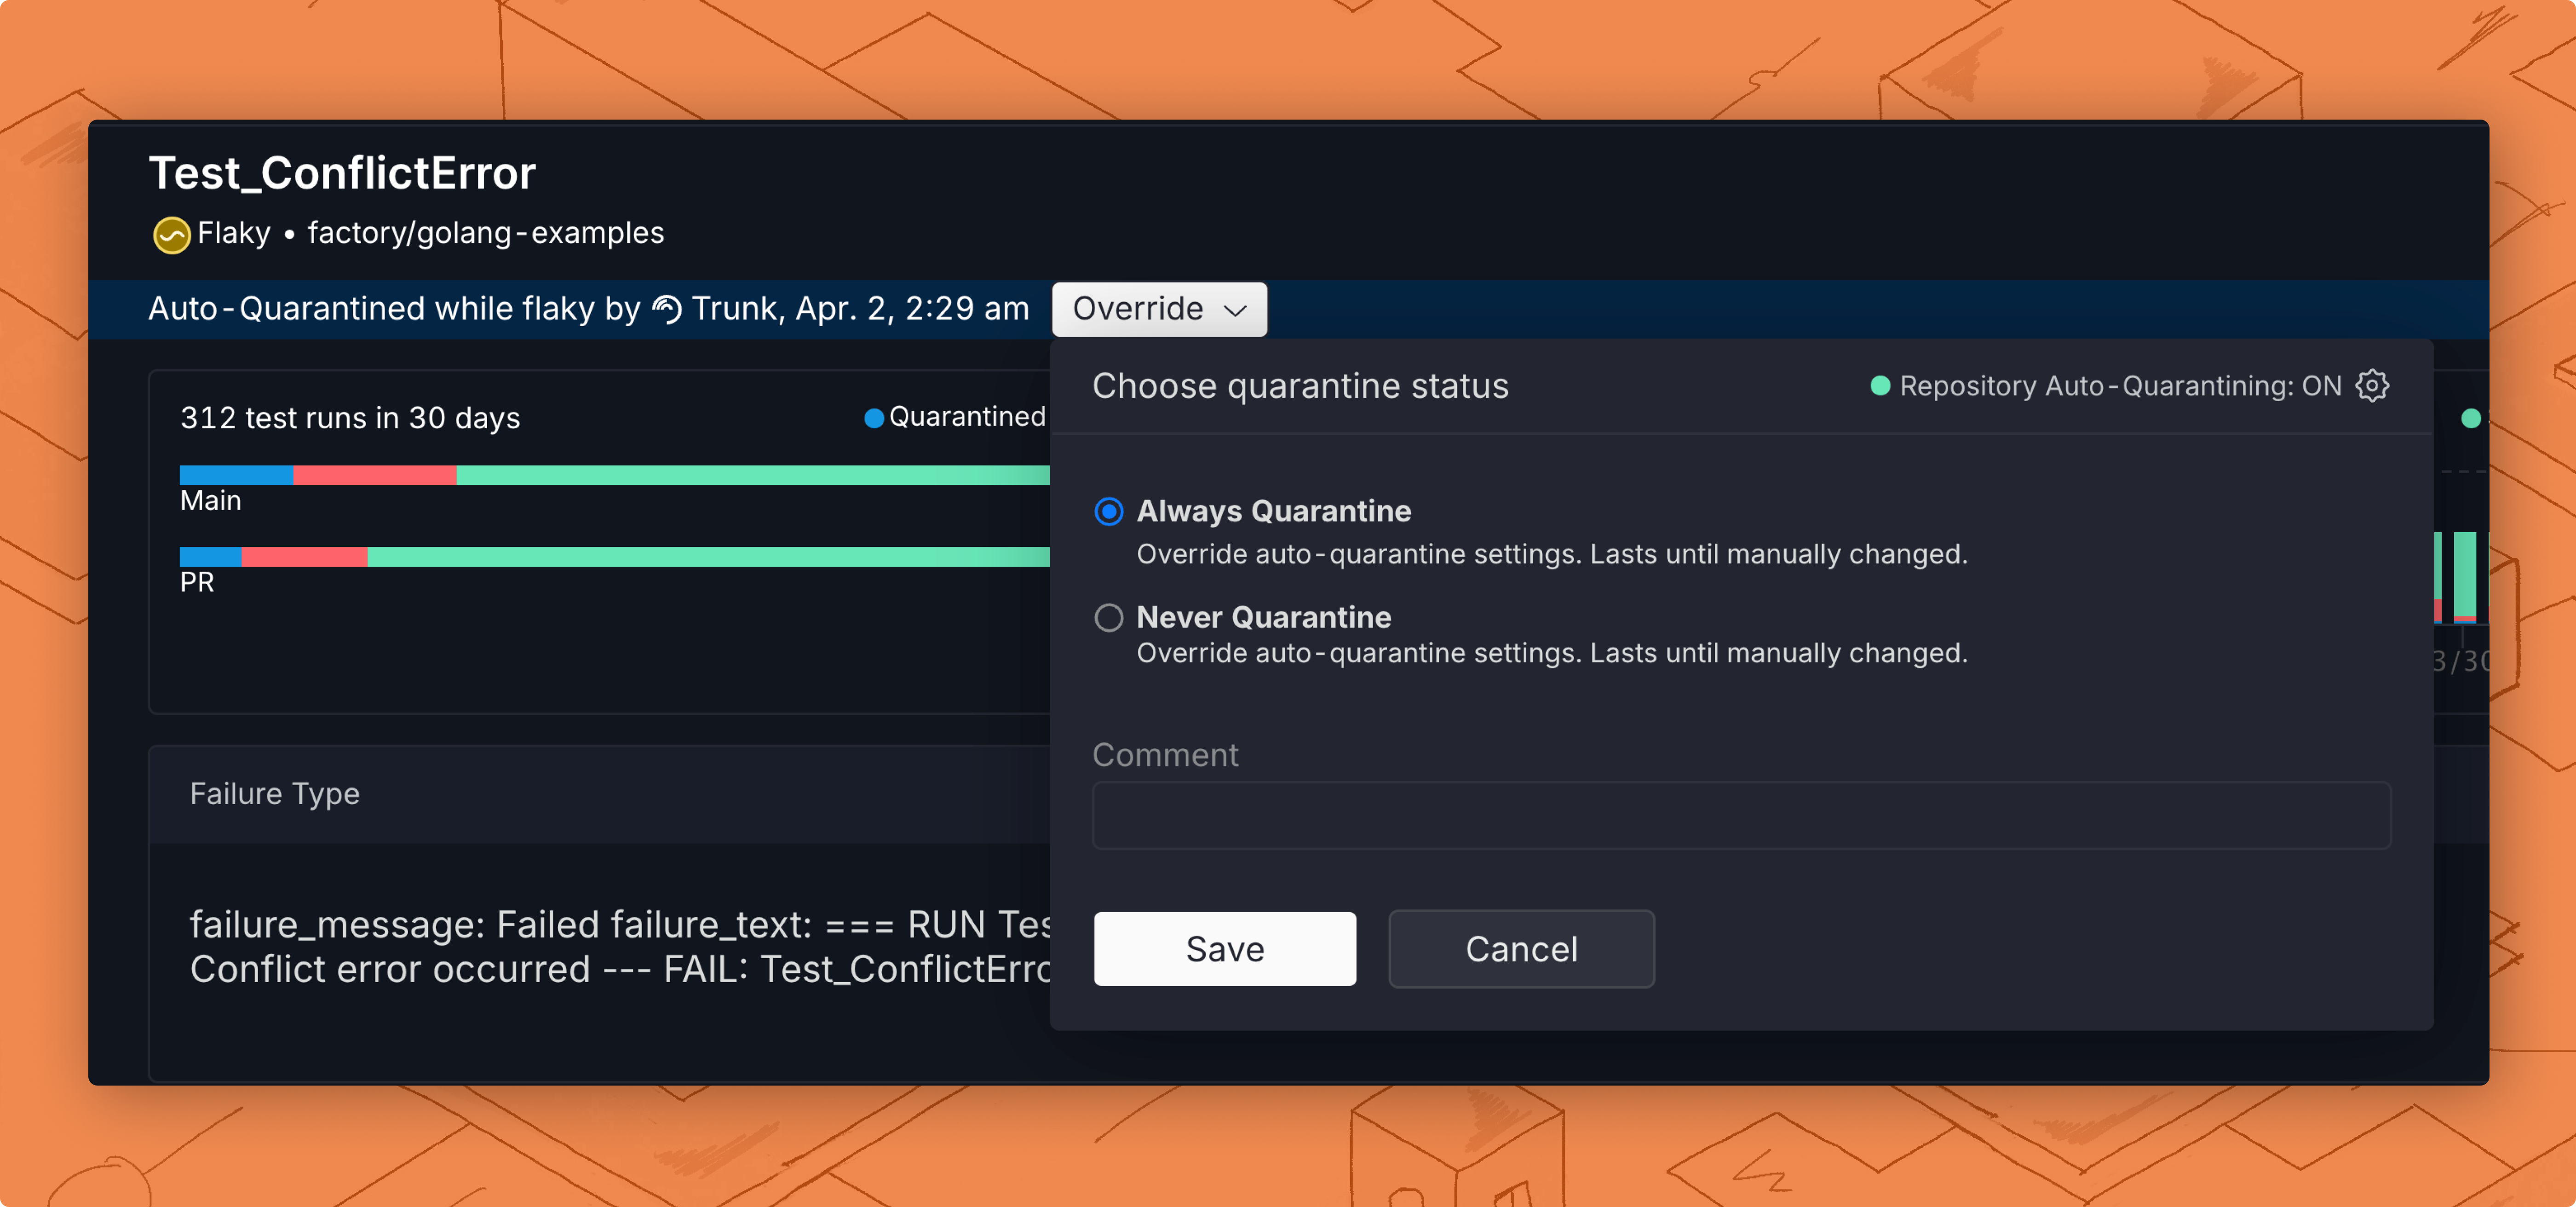This screenshot has width=2576, height=1207.
Task: Open the Override dropdown
Action: [1159, 309]
